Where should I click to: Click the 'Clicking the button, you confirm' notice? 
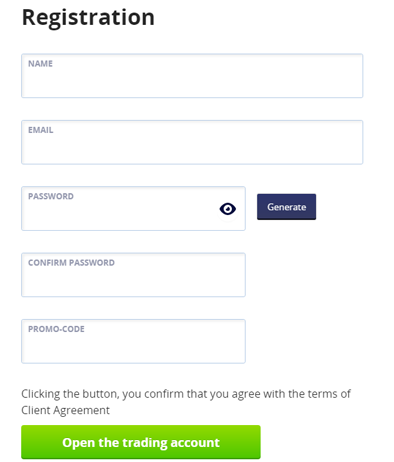coord(186,402)
